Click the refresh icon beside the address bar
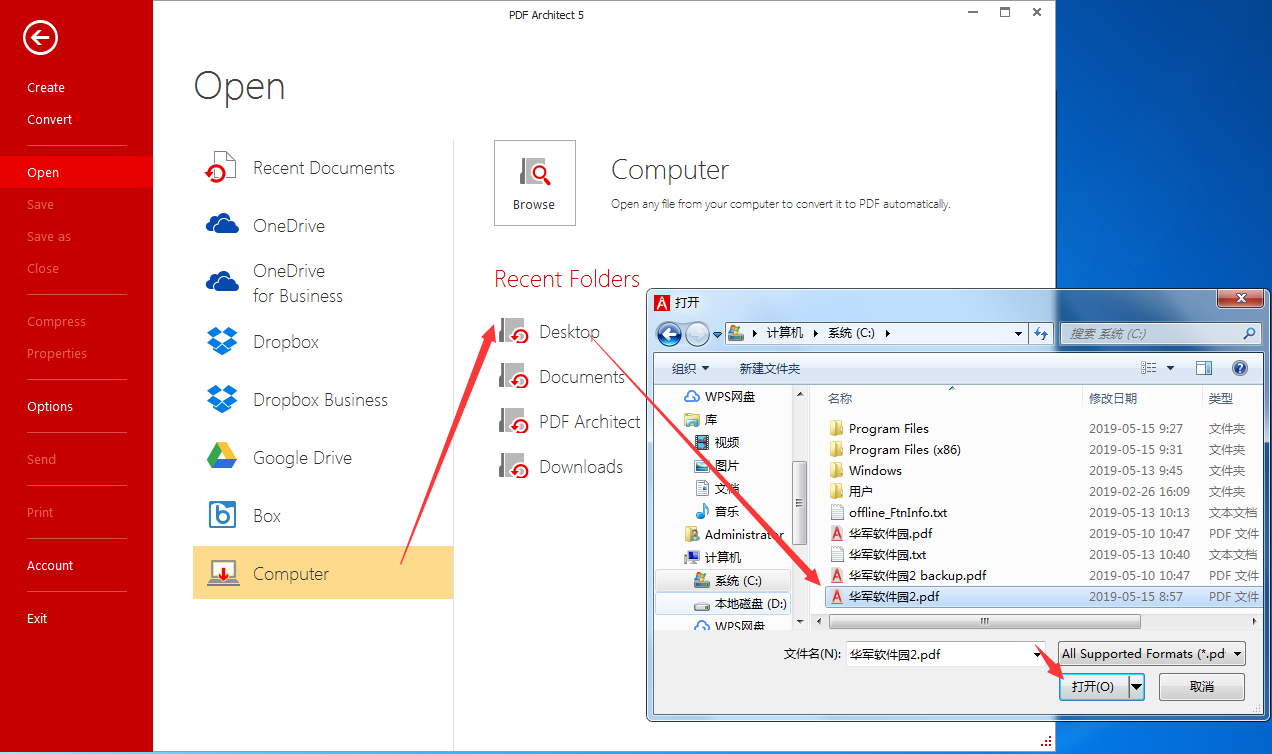Viewport: 1272px width, 754px height. 1041,334
